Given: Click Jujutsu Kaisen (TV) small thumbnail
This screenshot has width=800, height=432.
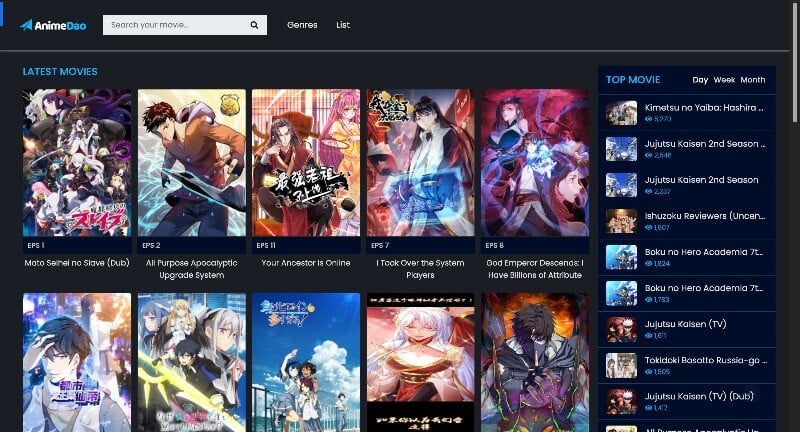Looking at the screenshot, I should point(621,330).
